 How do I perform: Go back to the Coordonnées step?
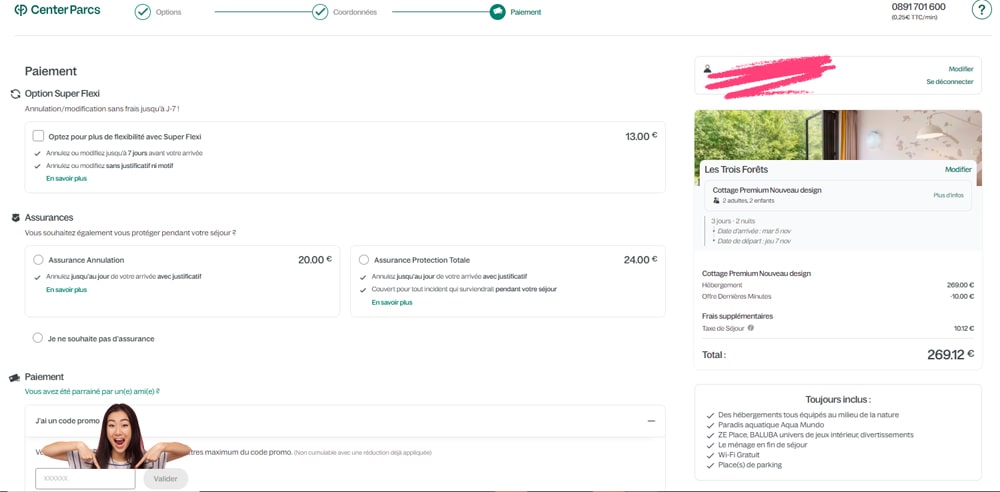coord(355,12)
